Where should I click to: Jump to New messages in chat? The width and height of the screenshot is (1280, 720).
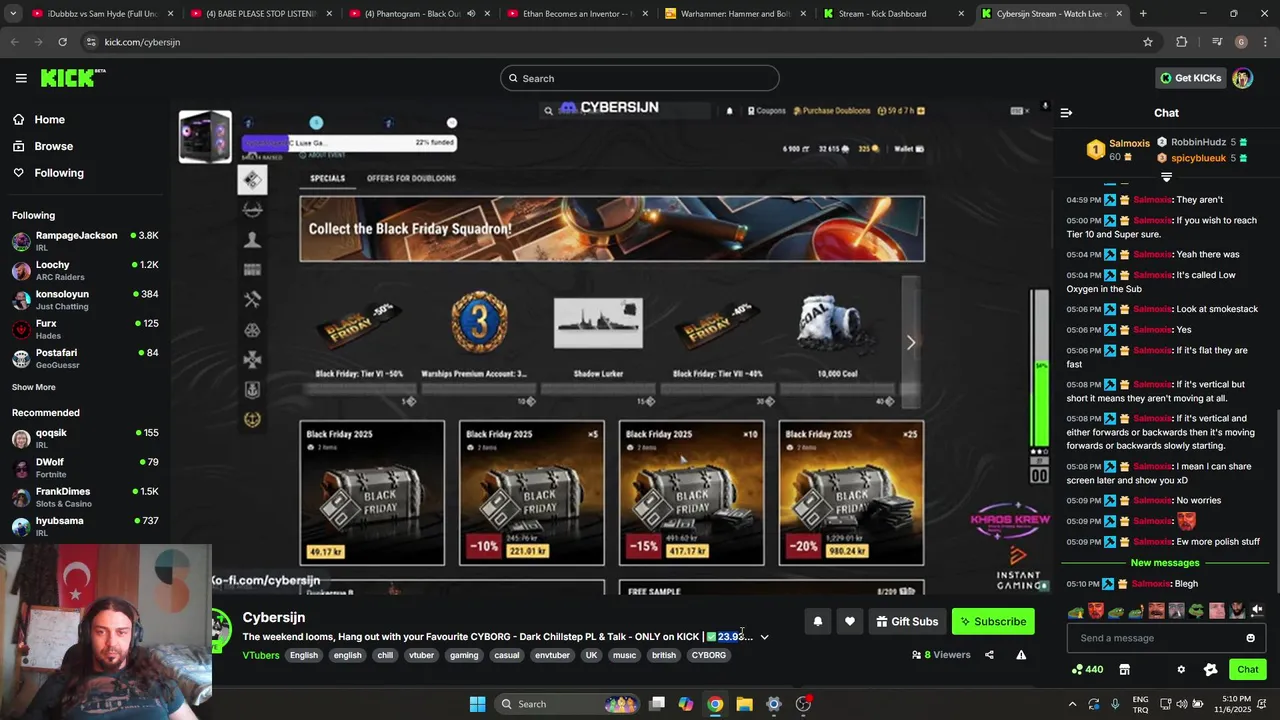(1164, 563)
